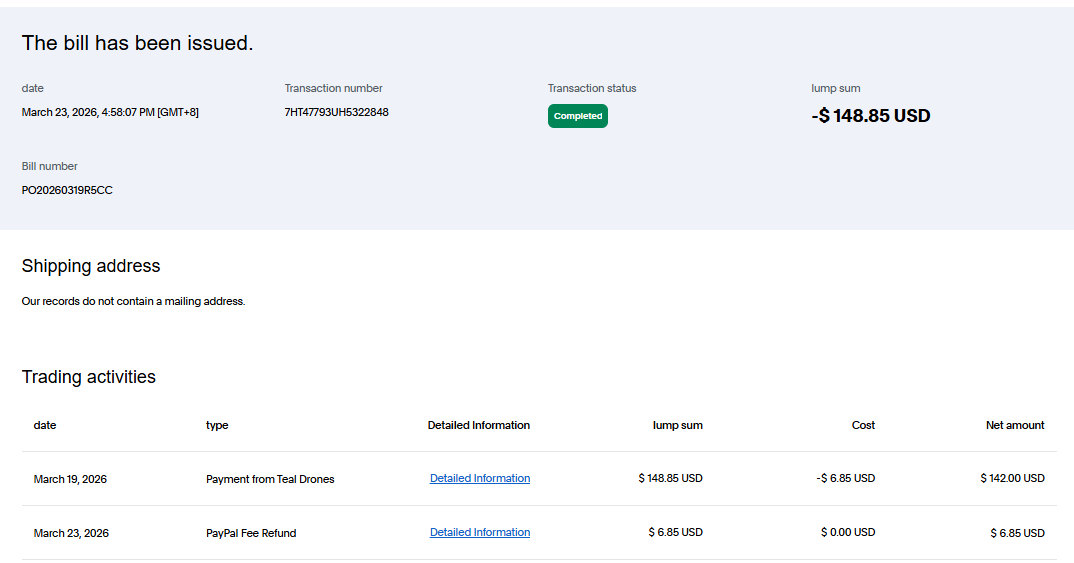The width and height of the screenshot is (1074, 563).
Task: Click the 'Cost' column header
Action: click(x=863, y=425)
